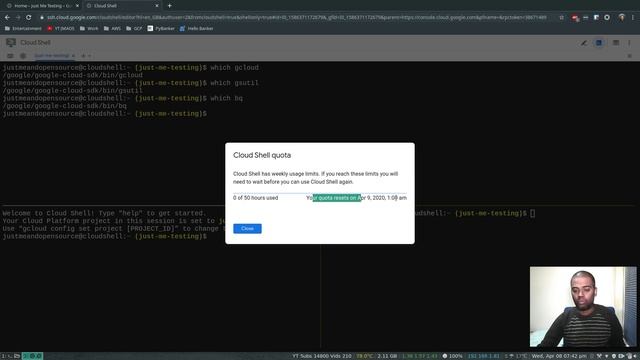Click the webcam video thumbnail
Screen dimensions: 640x360
pyautogui.click(x=583, y=307)
